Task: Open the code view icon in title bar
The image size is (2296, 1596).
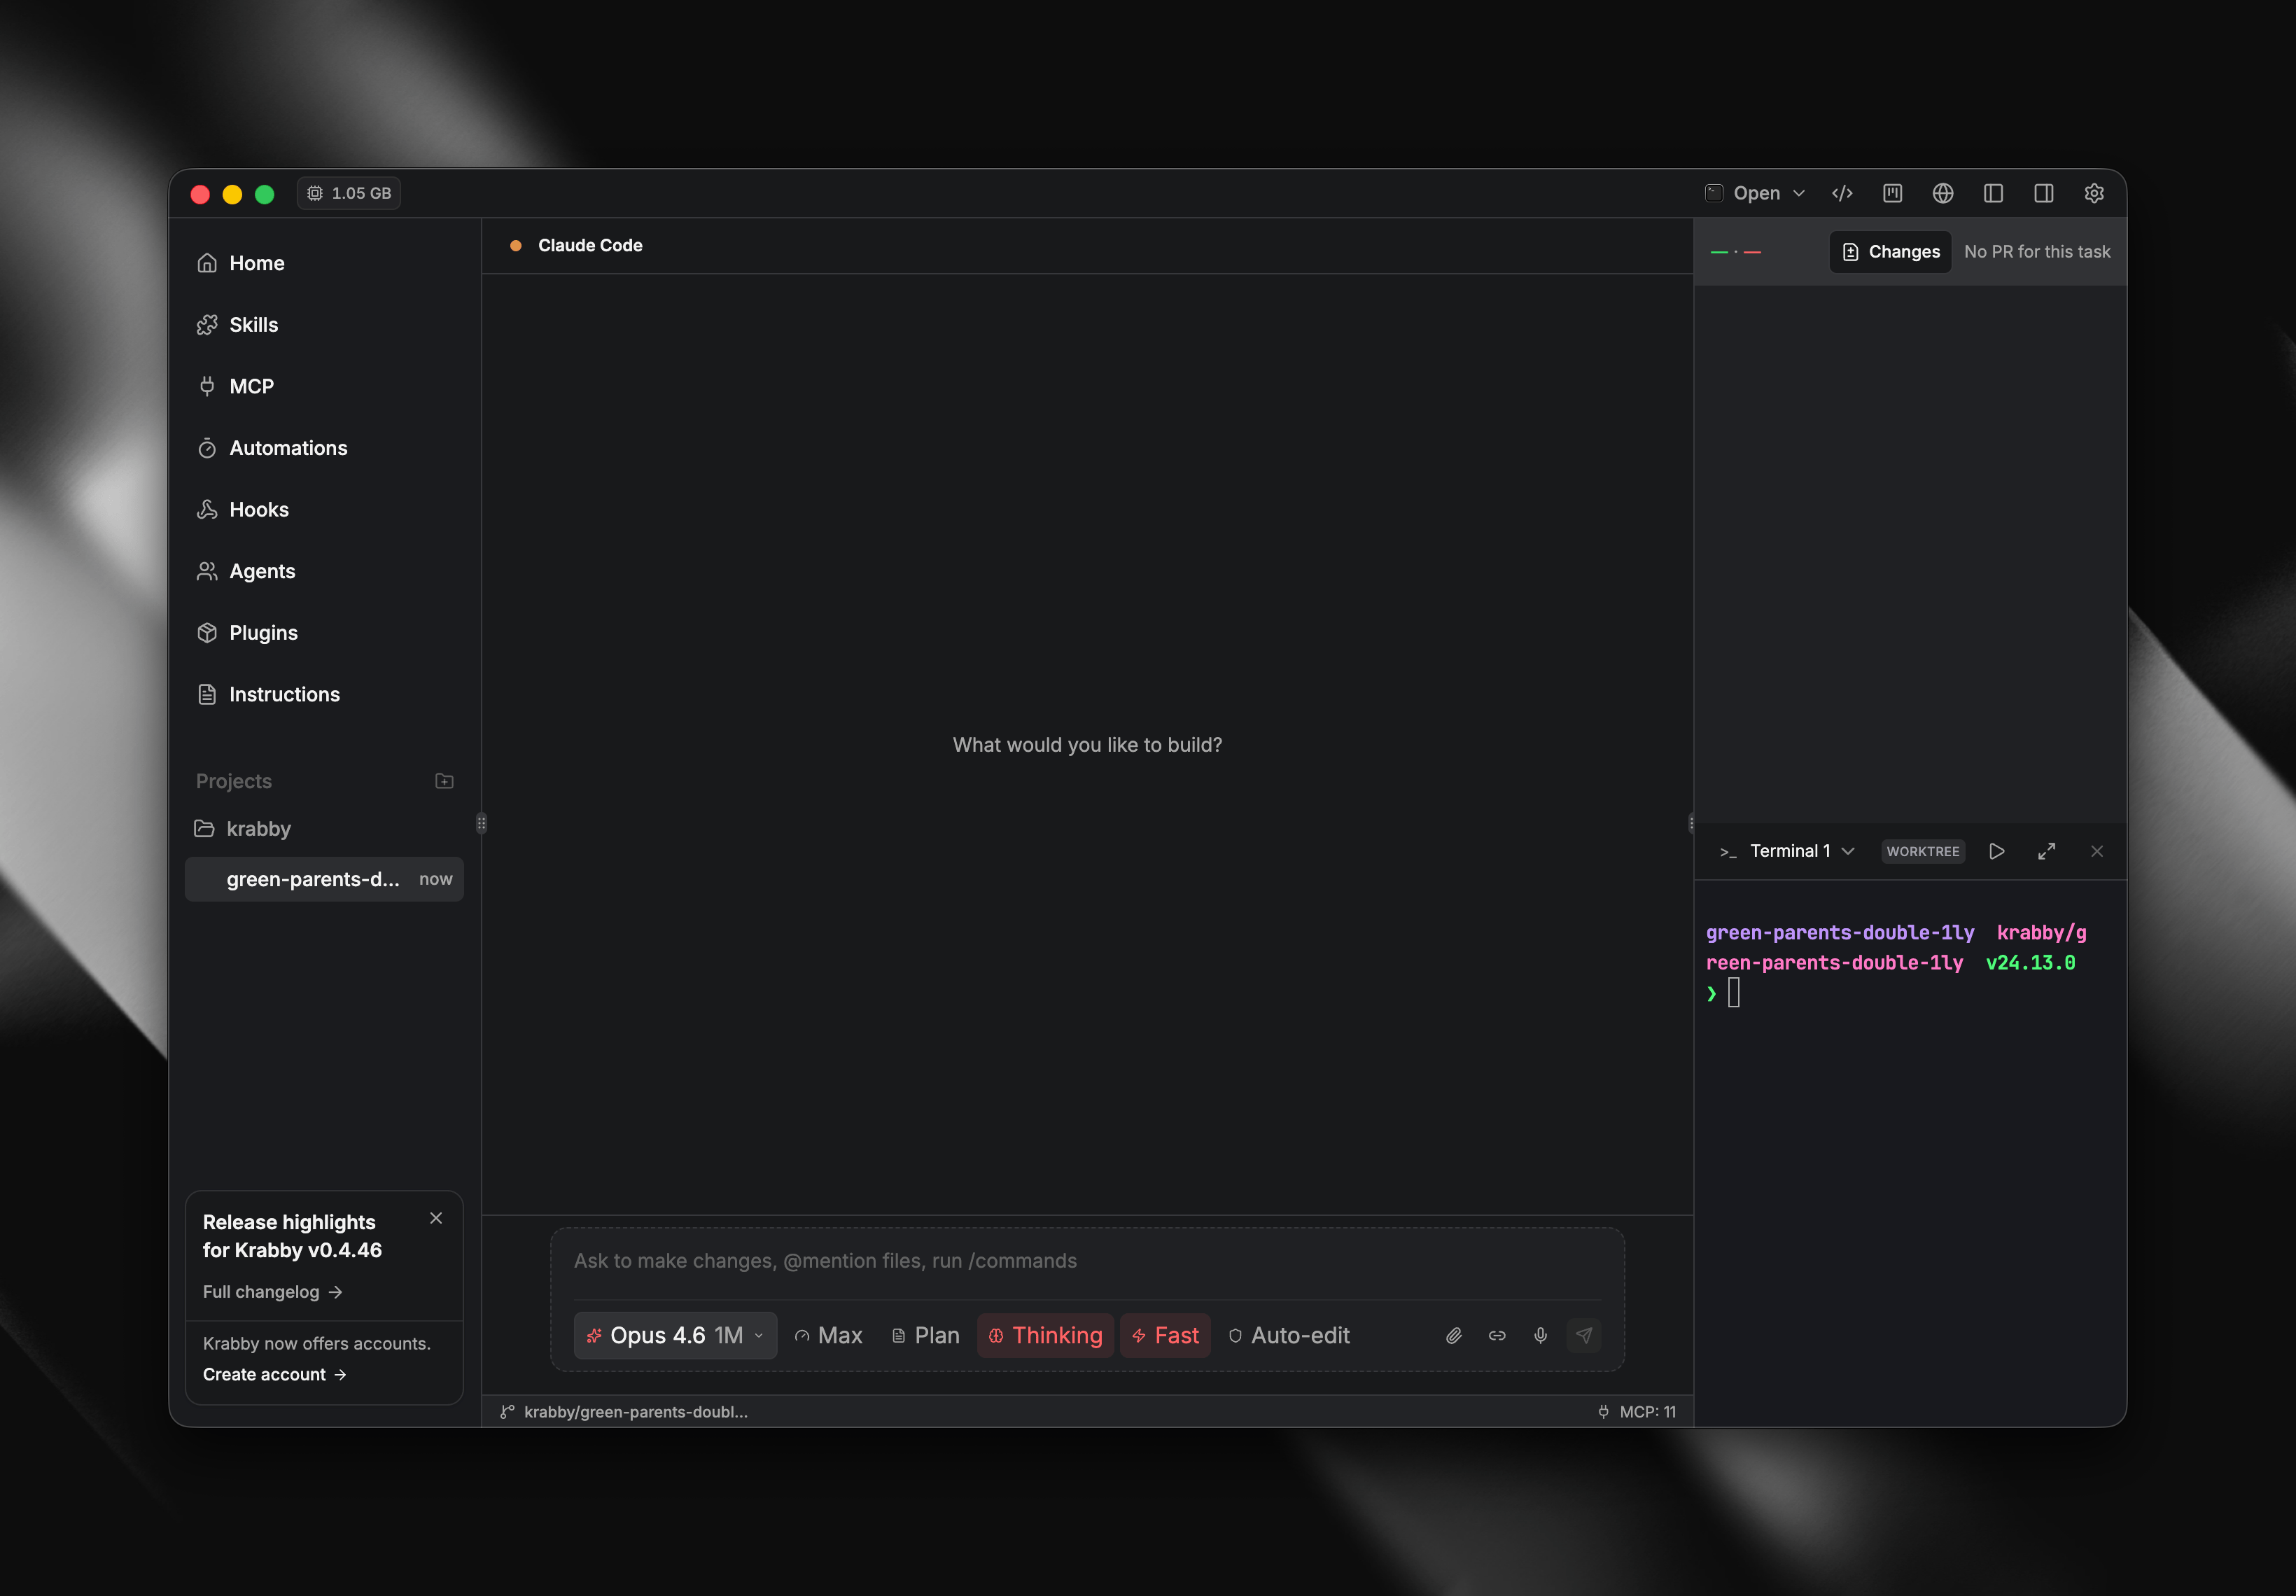Action: click(x=1842, y=193)
